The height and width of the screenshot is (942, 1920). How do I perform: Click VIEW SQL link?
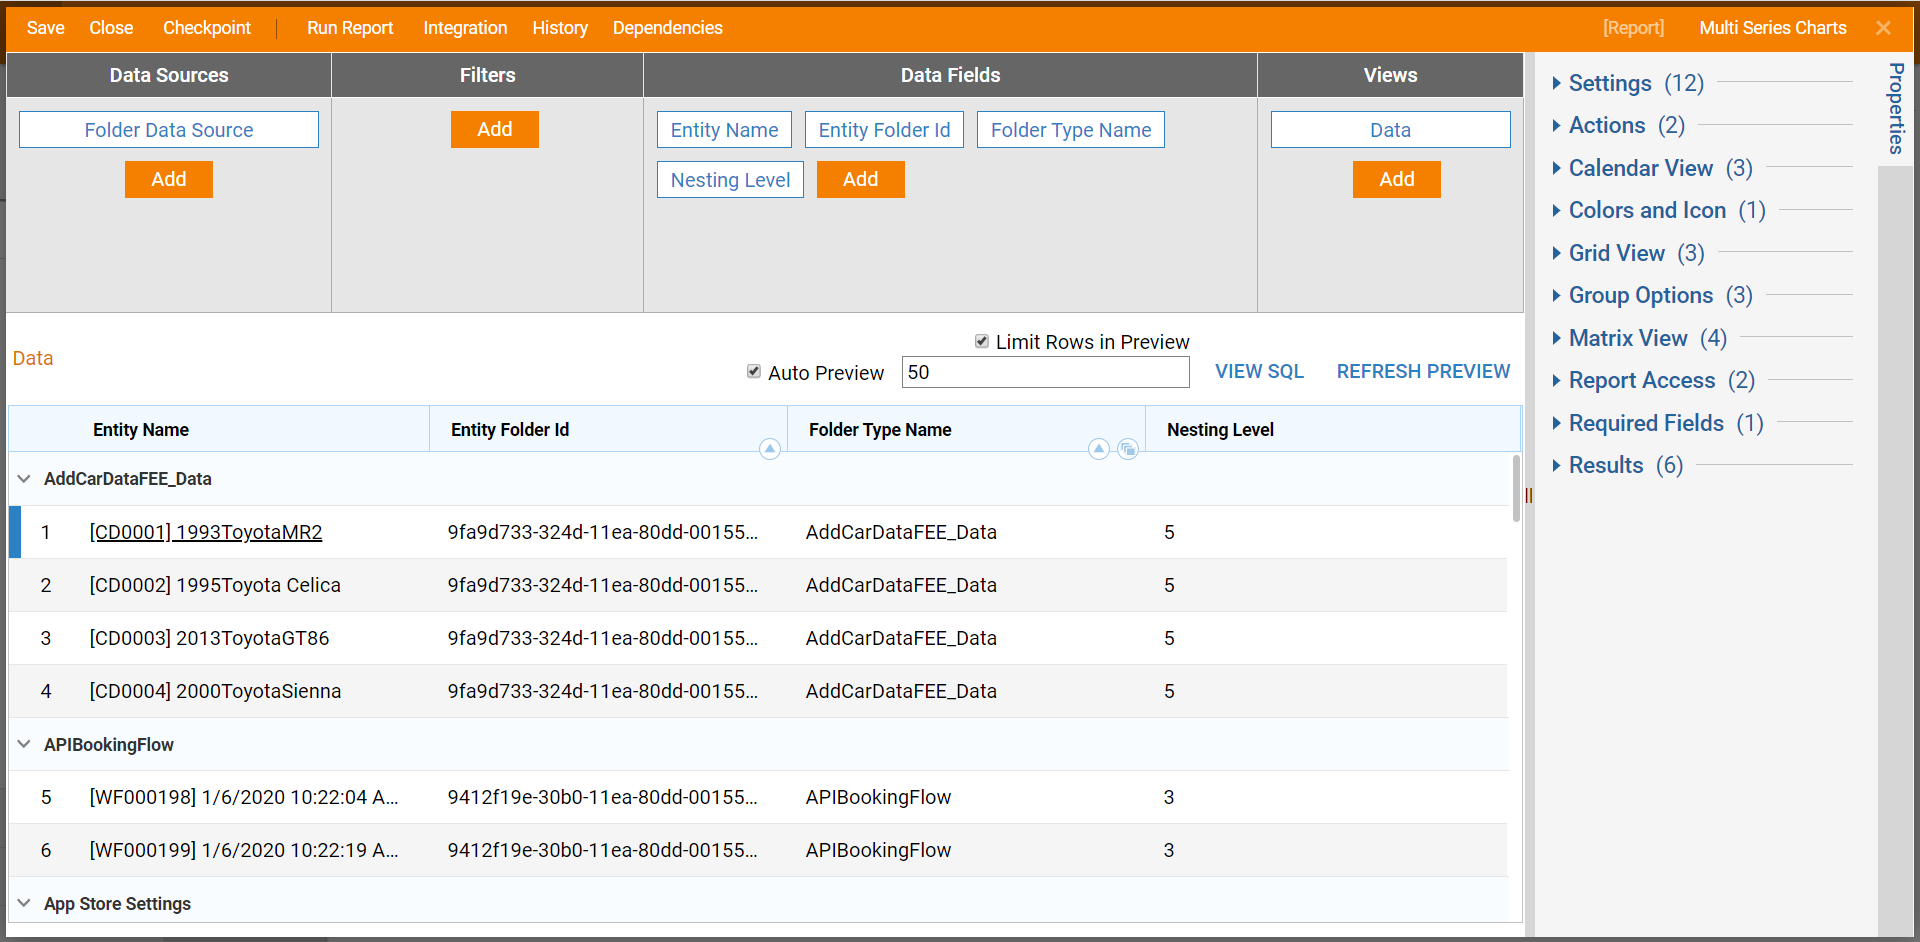(1259, 371)
